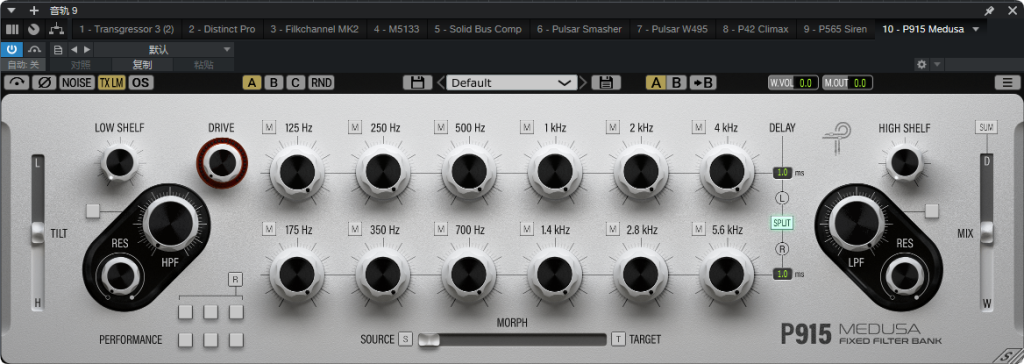Enable the LPF section with its square switch
The image size is (1024, 364).
tap(932, 210)
